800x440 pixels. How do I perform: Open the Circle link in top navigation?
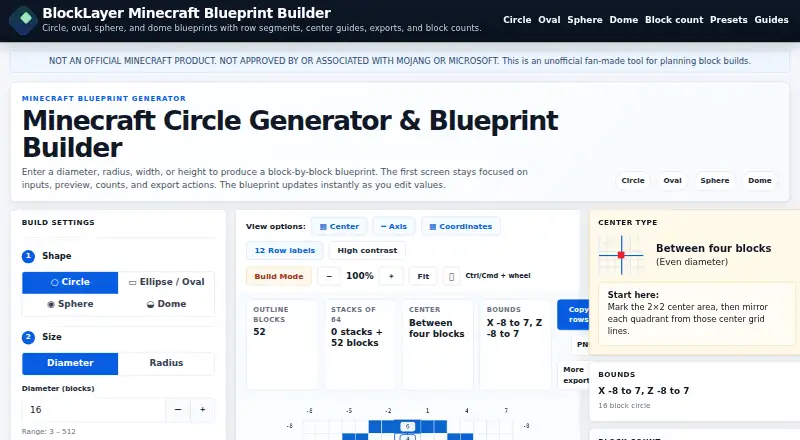tap(517, 20)
